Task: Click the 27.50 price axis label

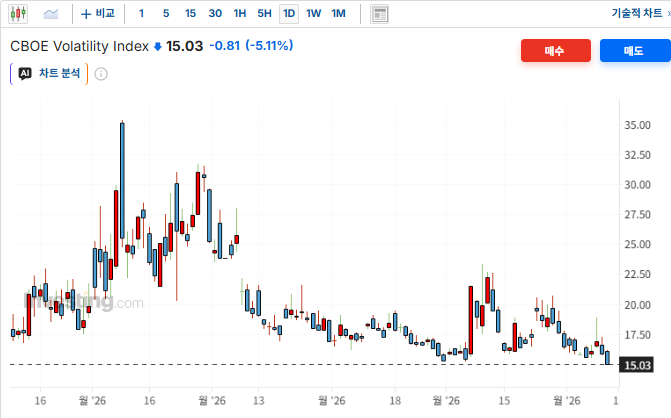Action: (x=637, y=214)
